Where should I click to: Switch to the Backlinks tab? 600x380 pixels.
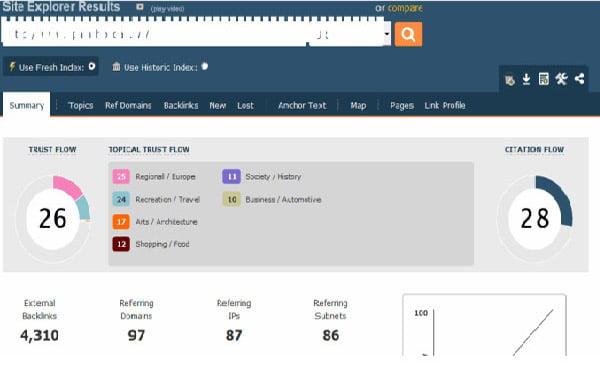click(x=181, y=105)
